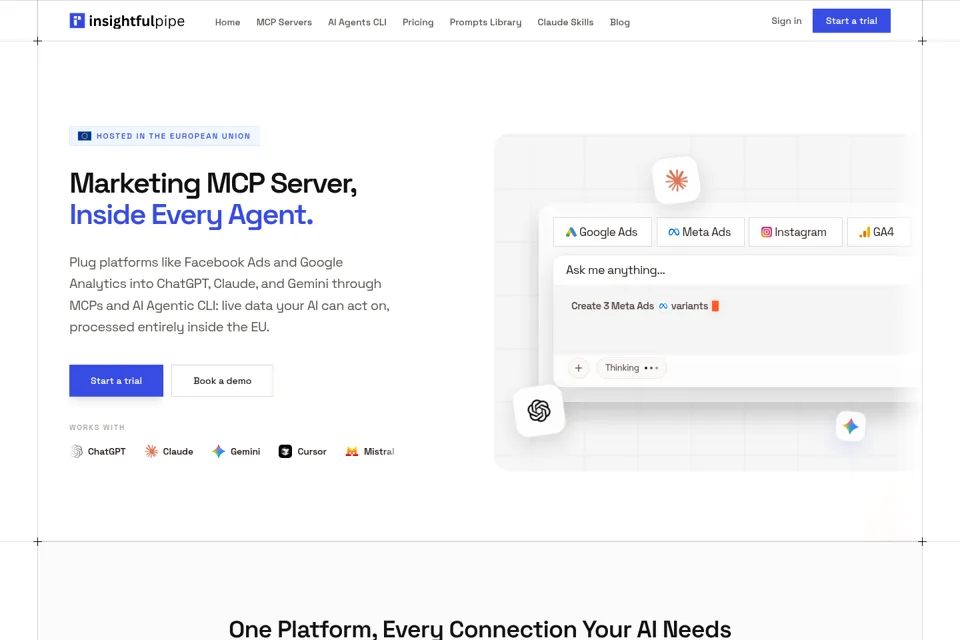Go to the Home nav item
This screenshot has width=960, height=640.
click(228, 22)
